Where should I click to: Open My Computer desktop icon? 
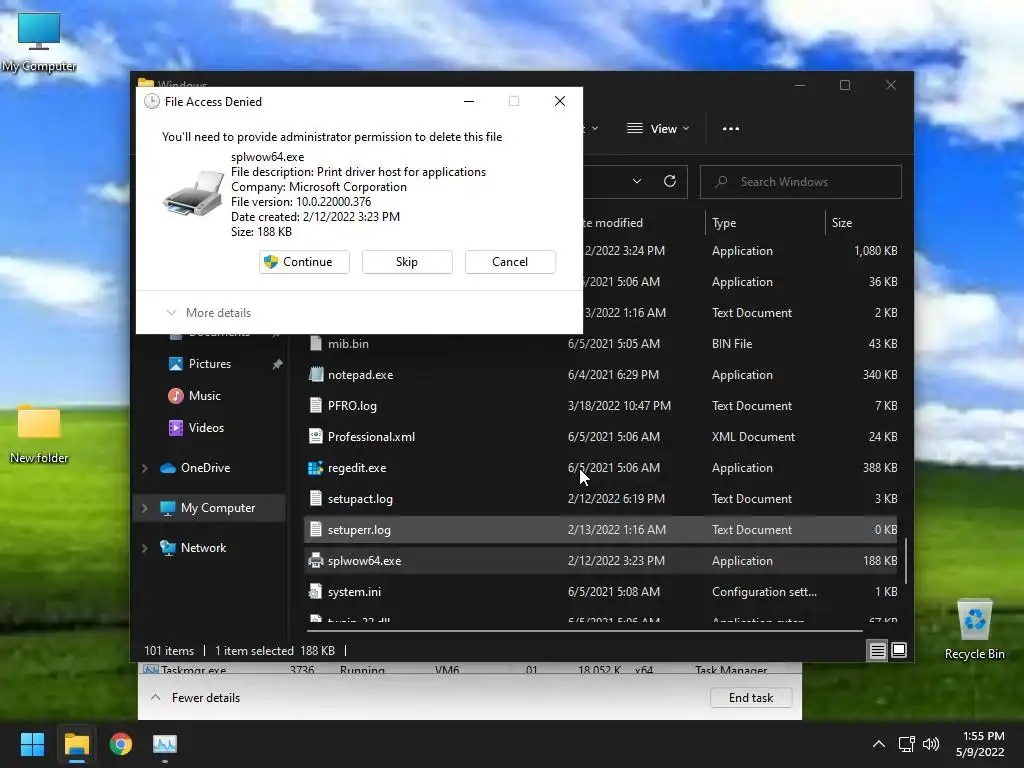coord(39,42)
